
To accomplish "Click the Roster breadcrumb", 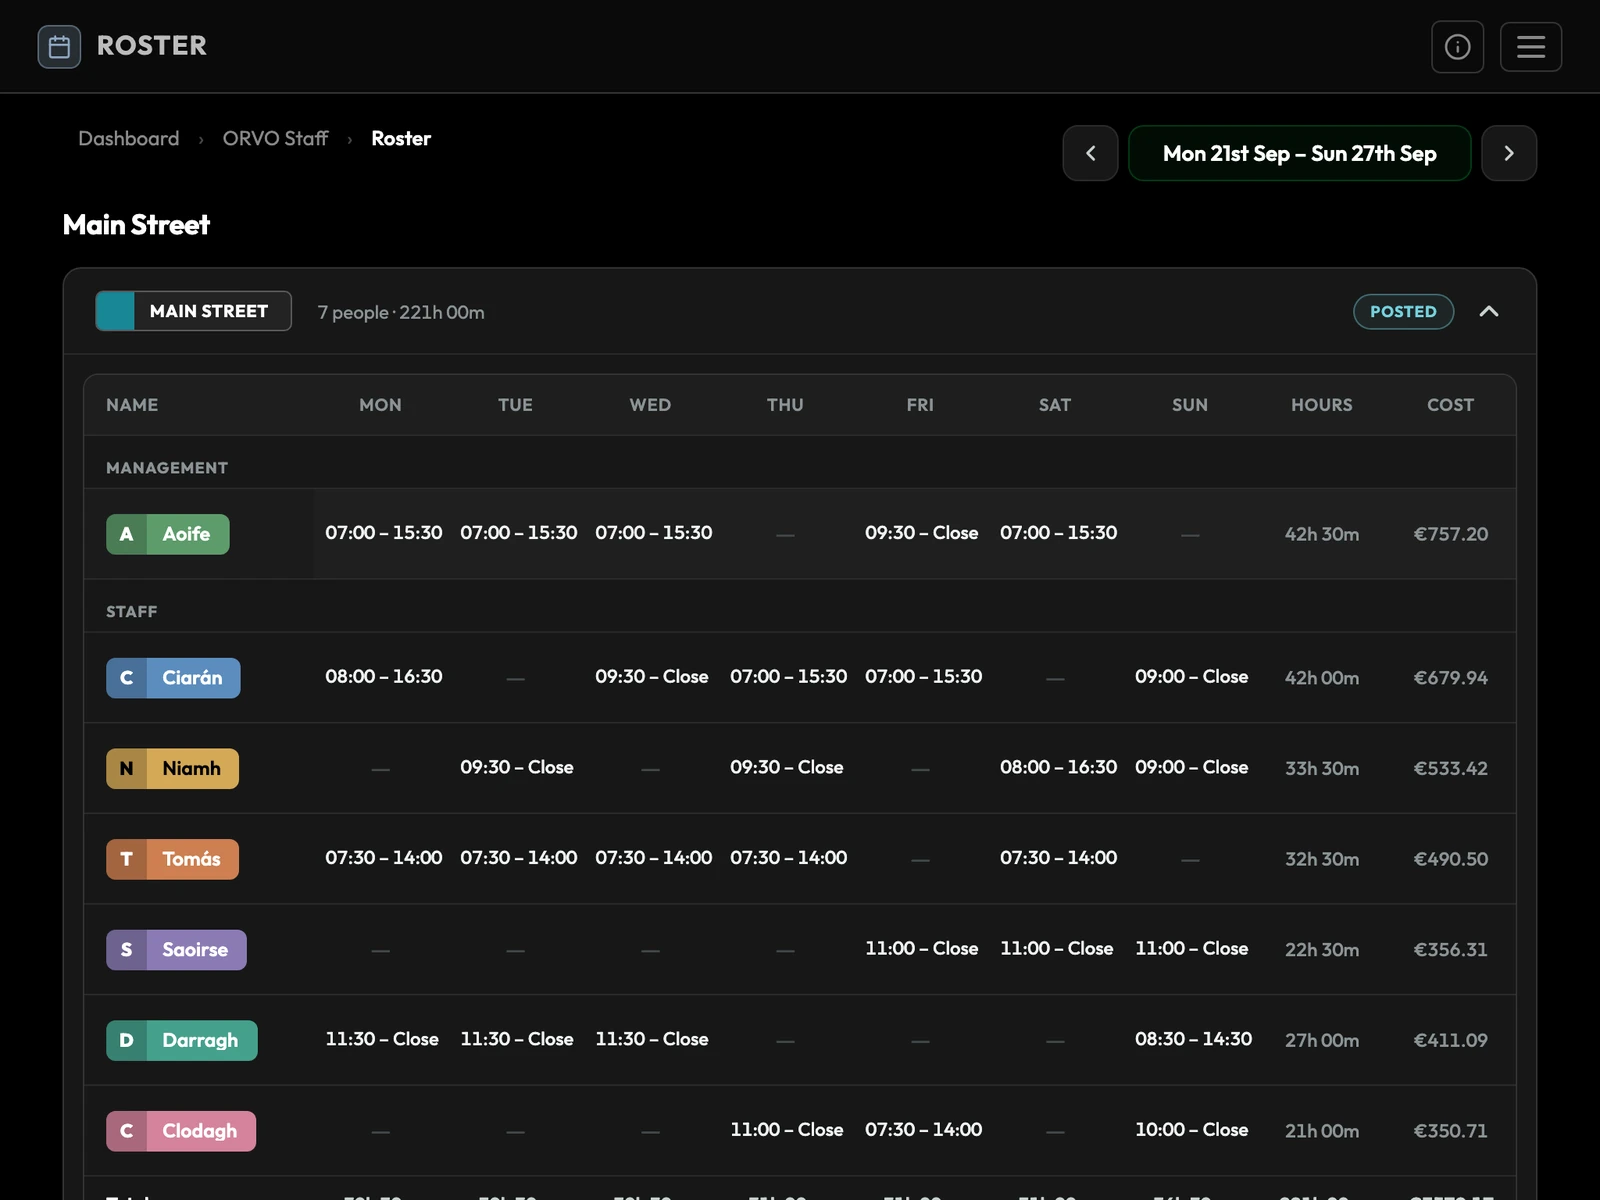I will [401, 138].
